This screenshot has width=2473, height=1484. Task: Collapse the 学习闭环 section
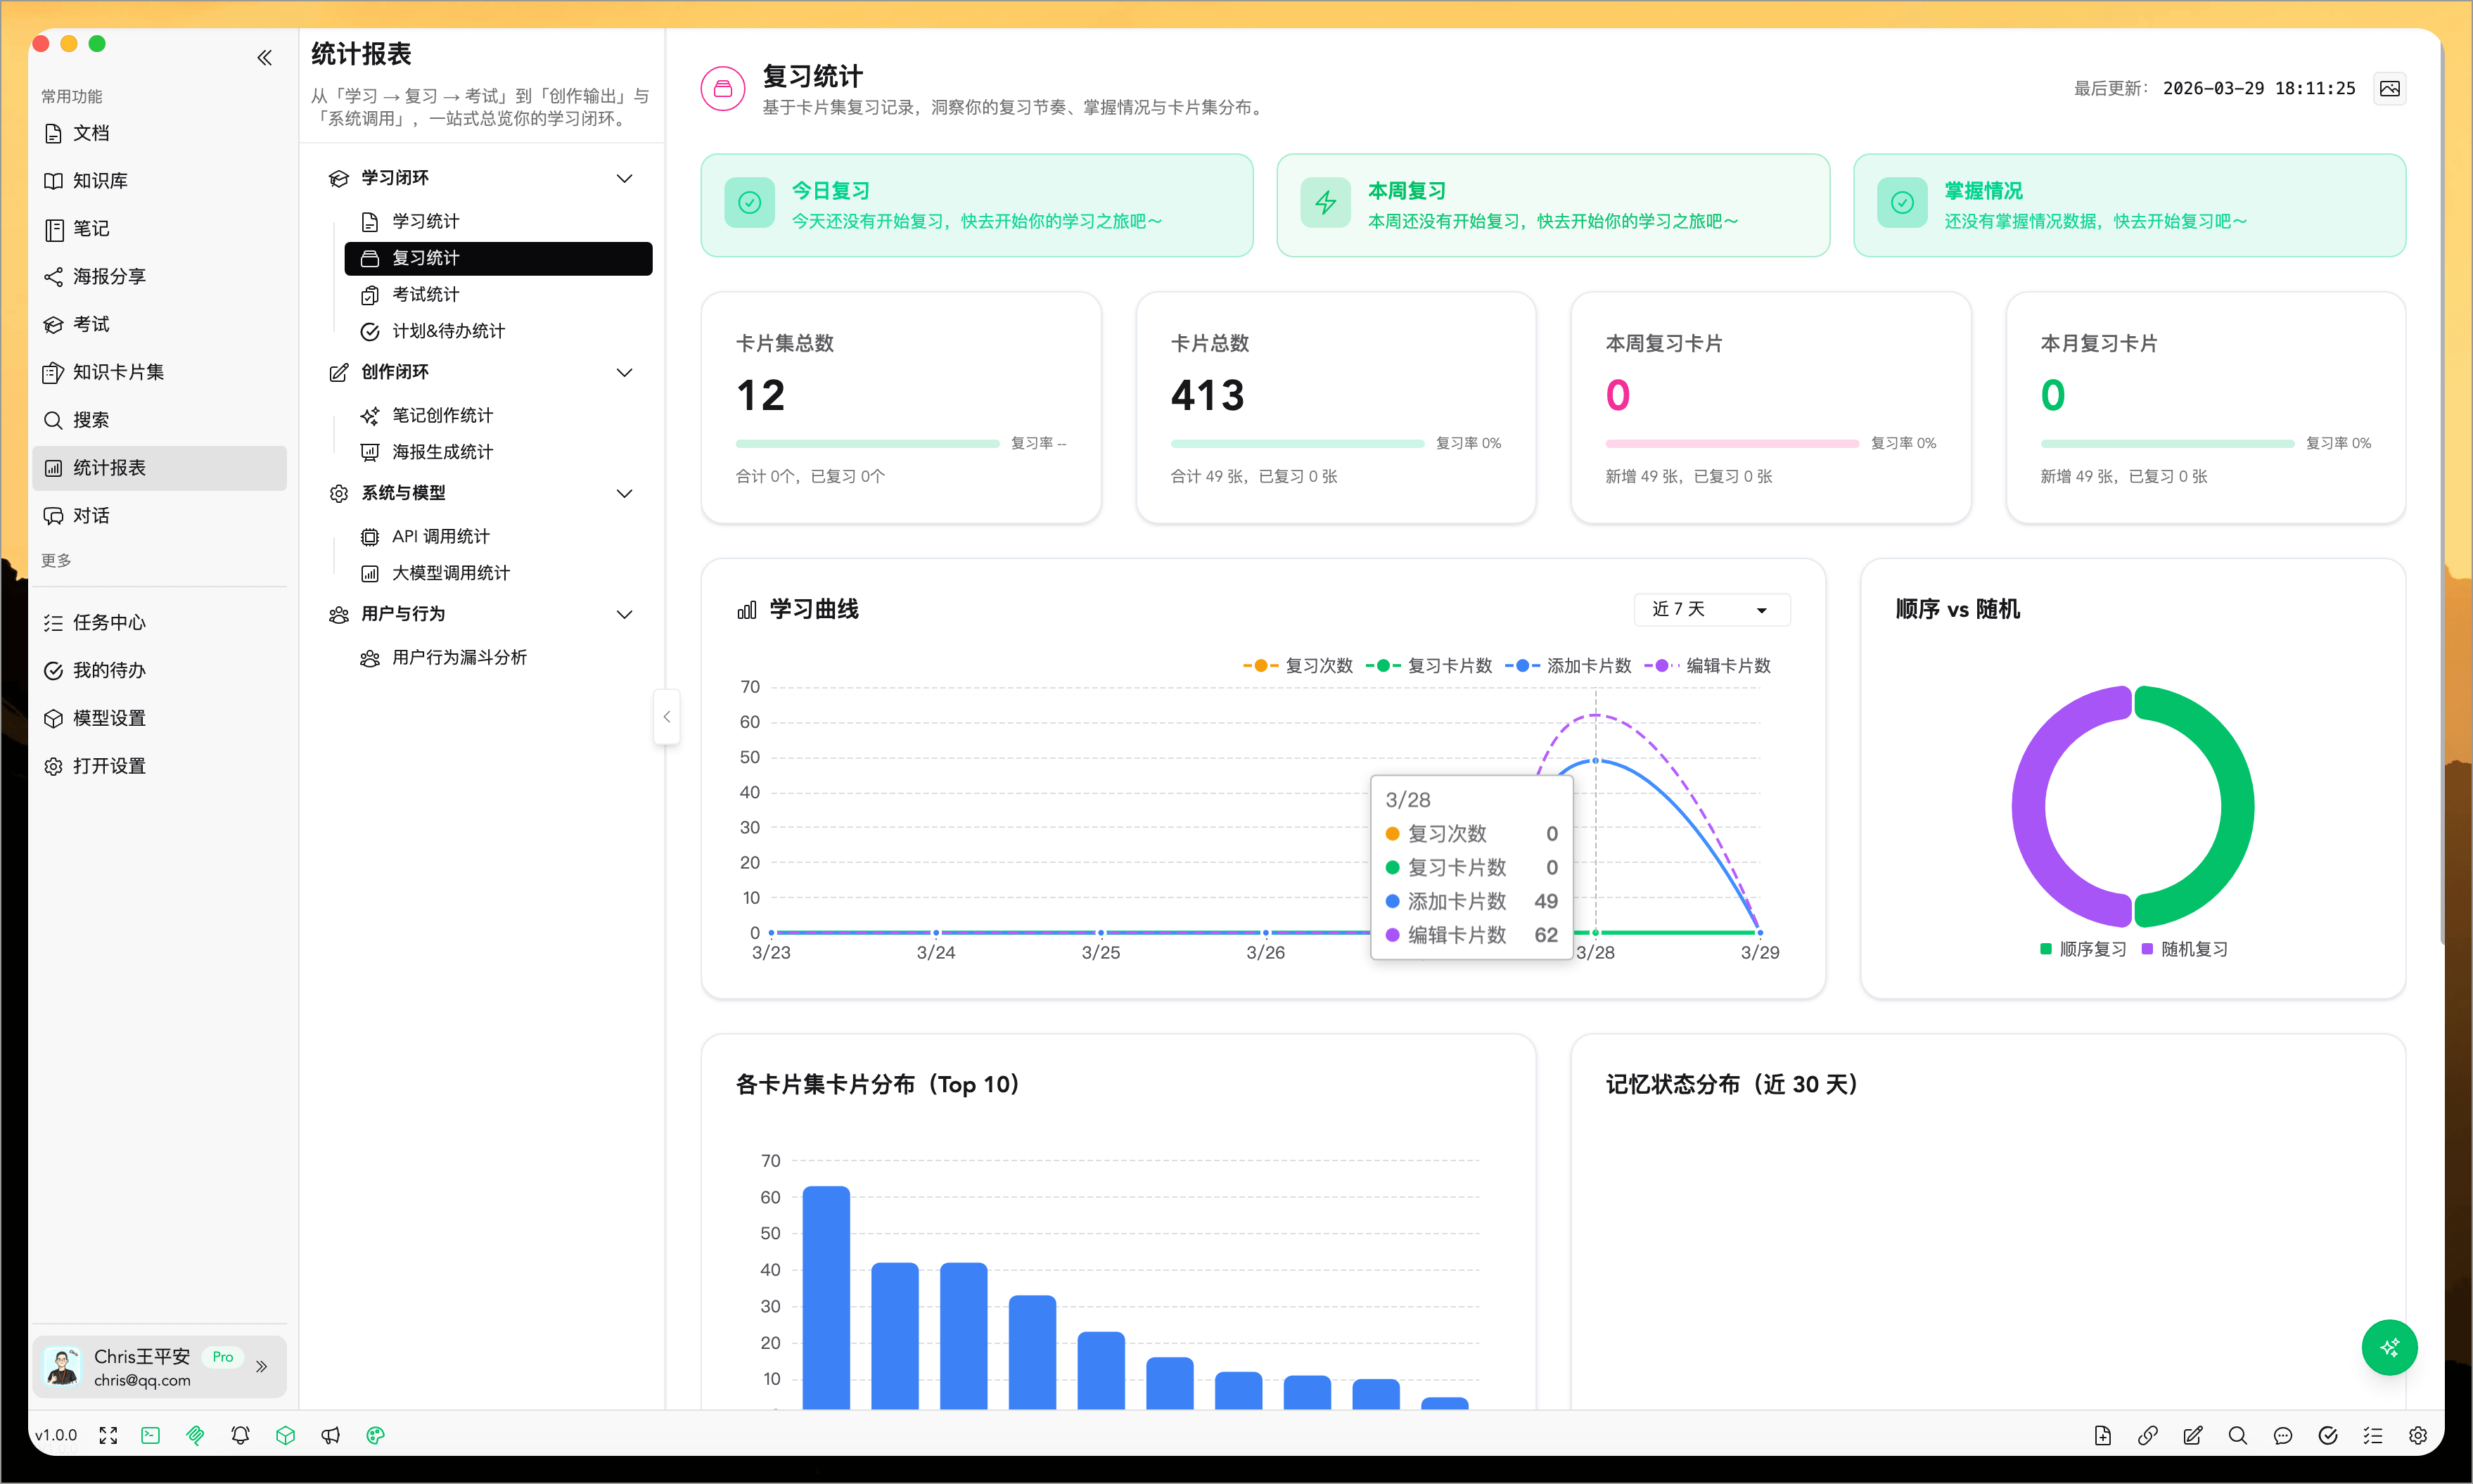point(625,177)
